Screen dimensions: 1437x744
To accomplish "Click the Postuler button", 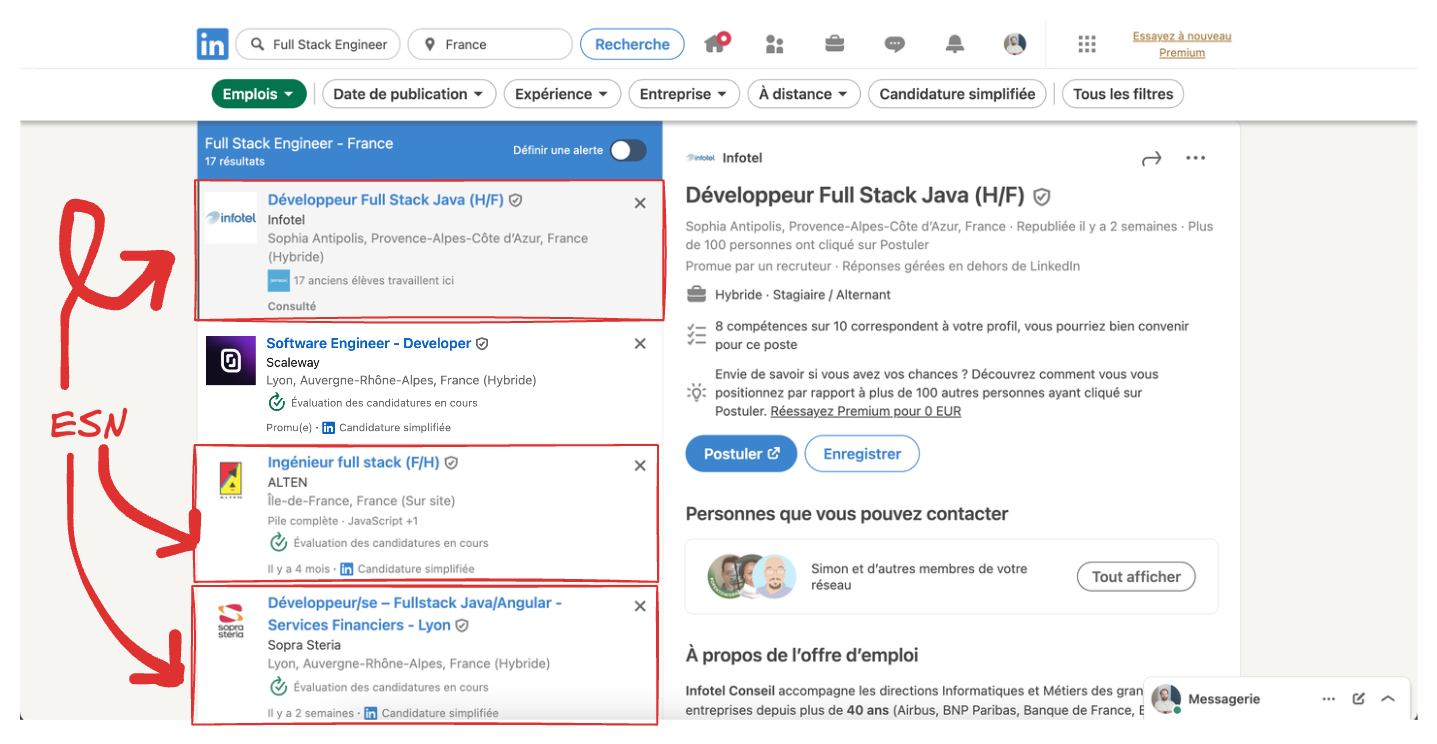I will click(x=741, y=453).
